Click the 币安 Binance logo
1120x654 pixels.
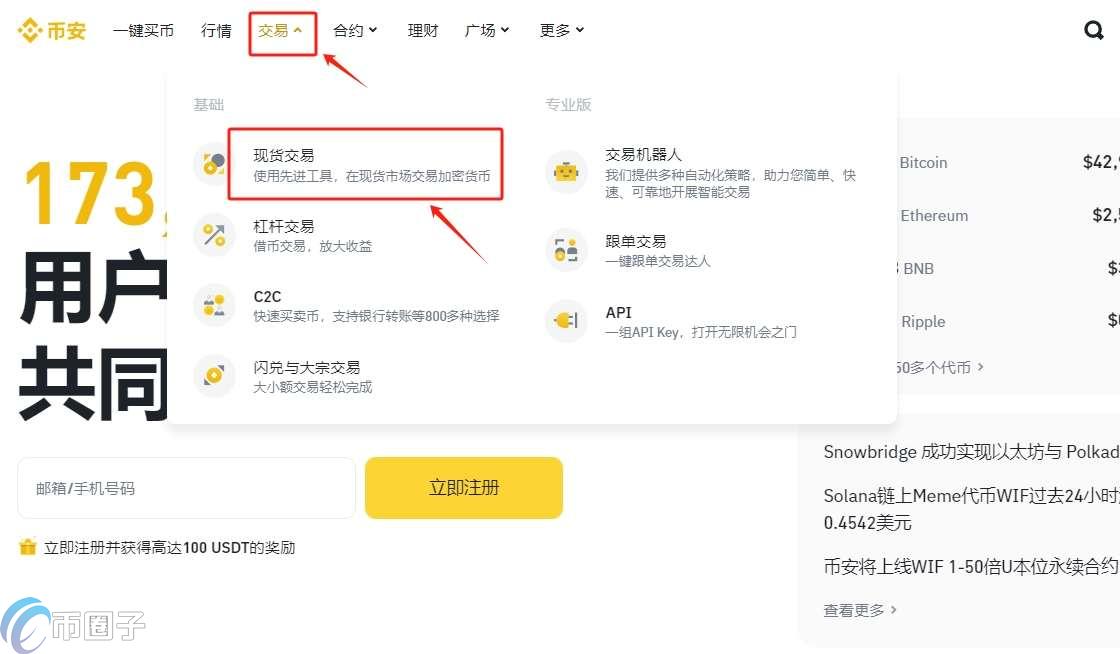coord(52,30)
